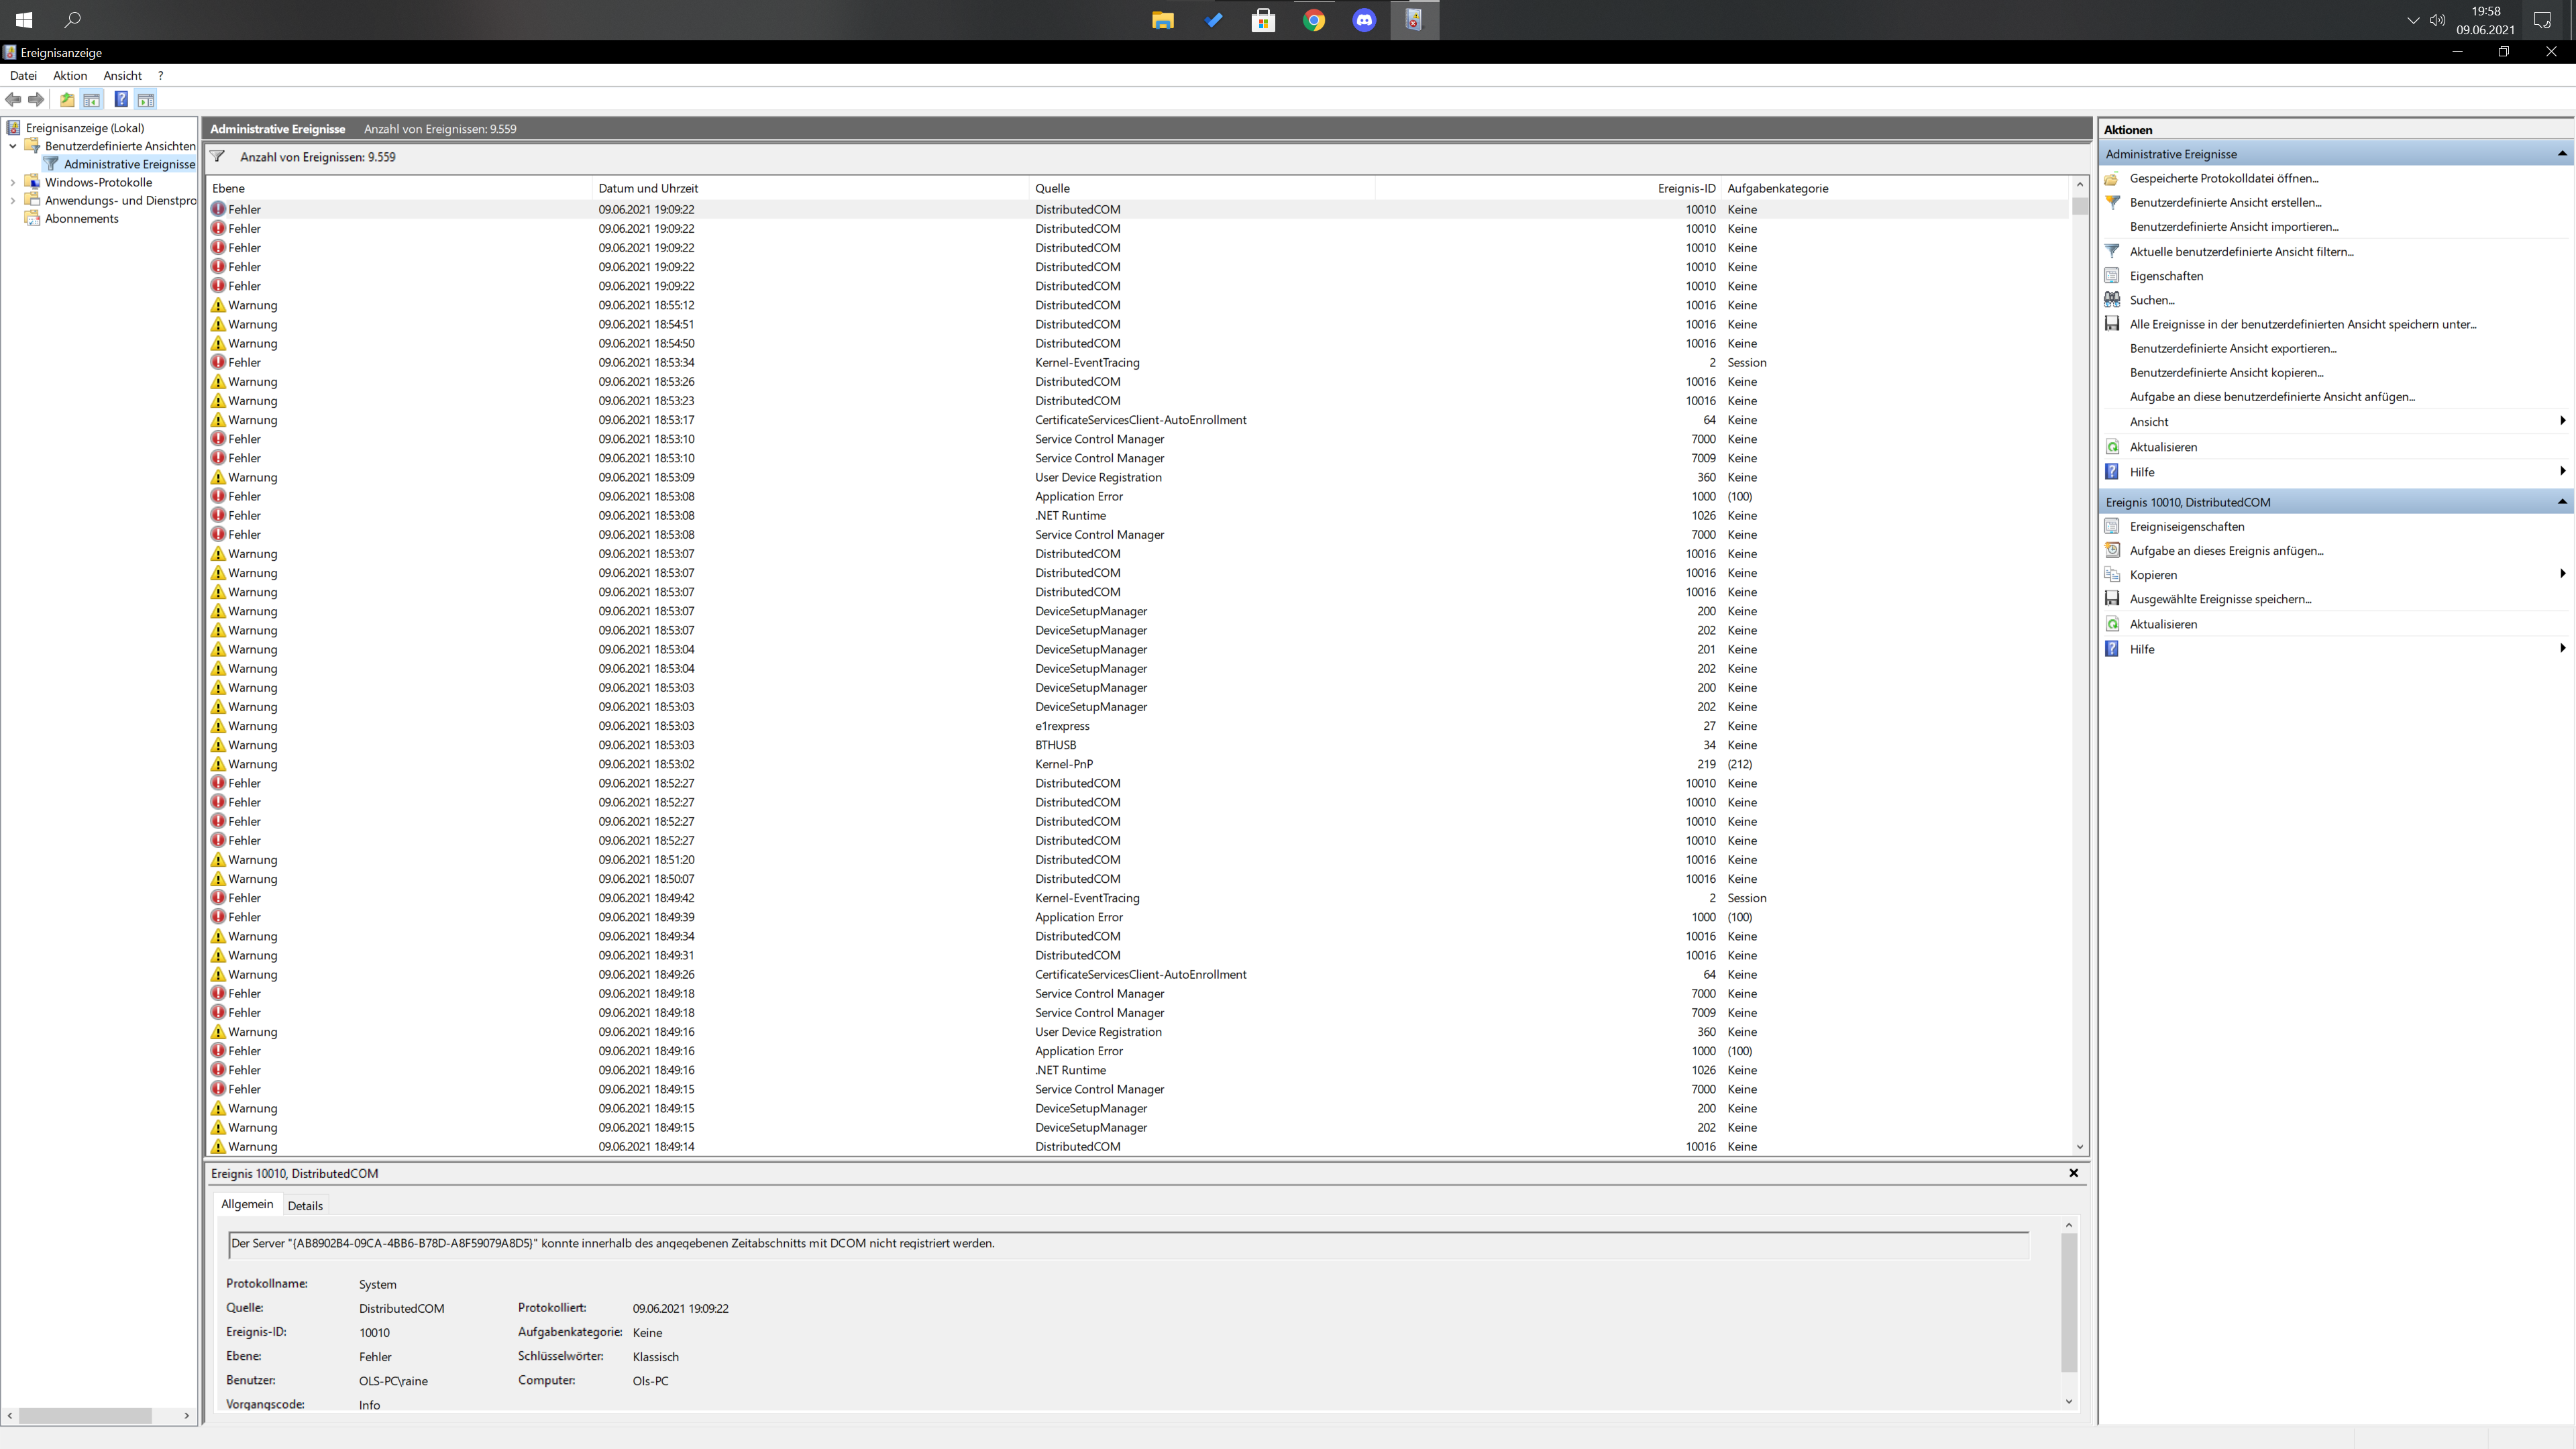Open Suchen binoculars action
Screen dimensions: 2576x1449
coord(2151,300)
